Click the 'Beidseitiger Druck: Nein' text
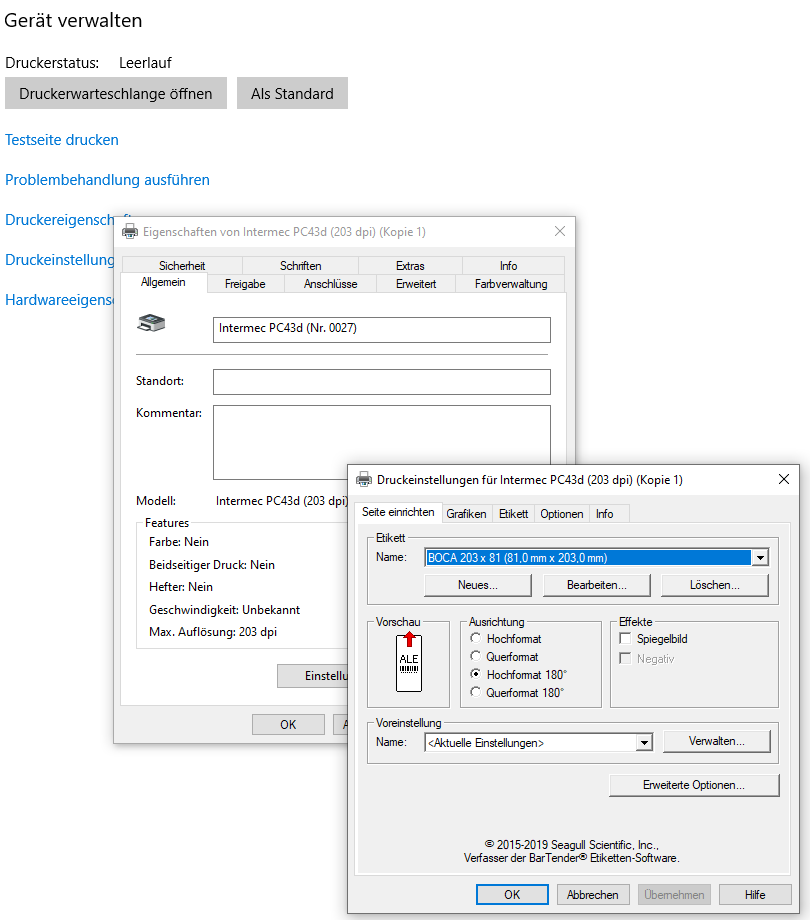This screenshot has width=810, height=920. pos(212,564)
